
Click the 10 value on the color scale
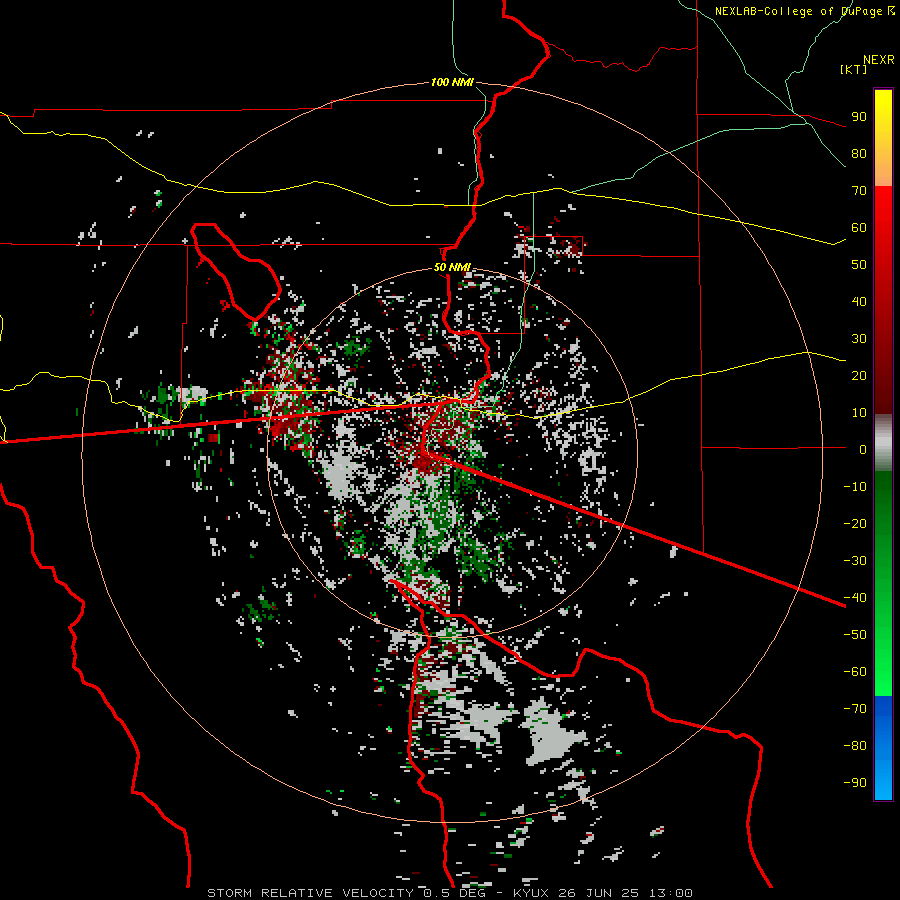pyautogui.click(x=859, y=413)
